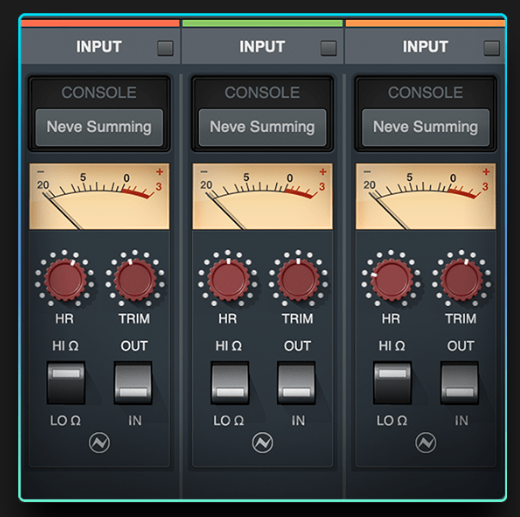Select the INPUT header label of the green channel
Screen dimensions: 520x517
[262, 47]
